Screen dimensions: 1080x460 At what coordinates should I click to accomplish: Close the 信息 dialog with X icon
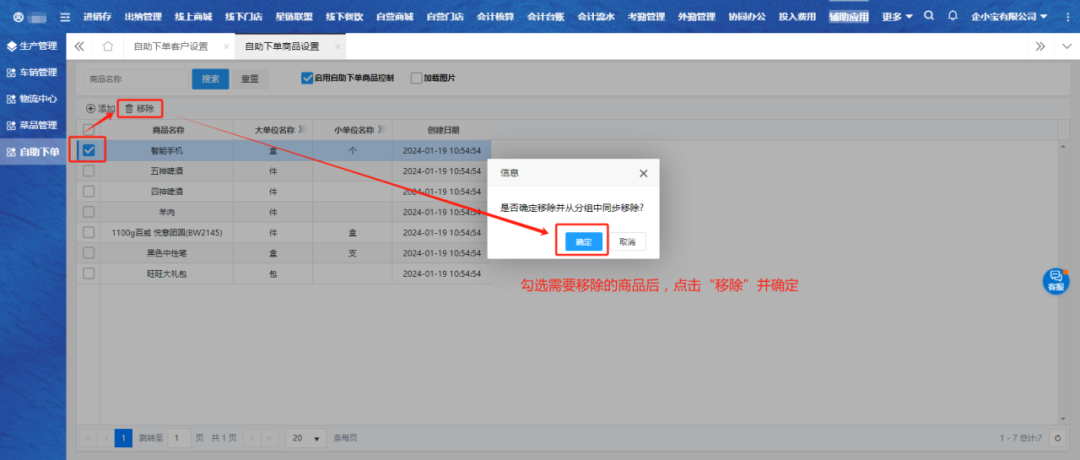[x=643, y=173]
